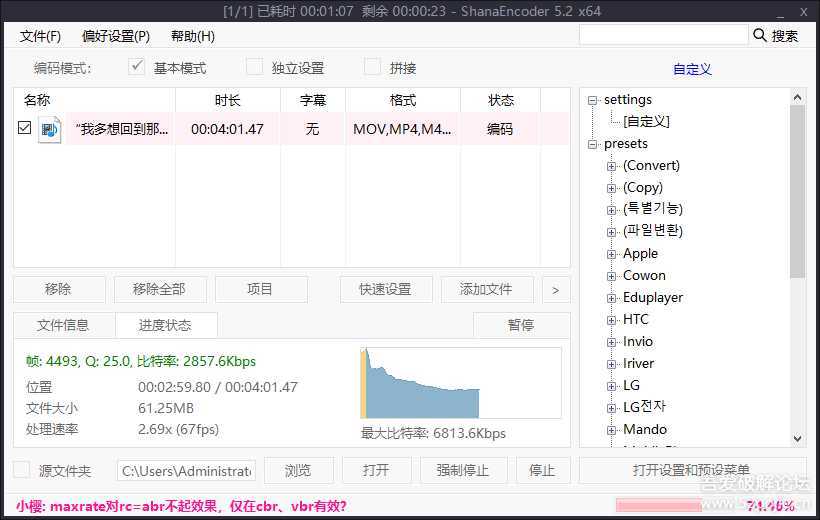
Task: Click the bitrate graph chart
Action: 460,383
